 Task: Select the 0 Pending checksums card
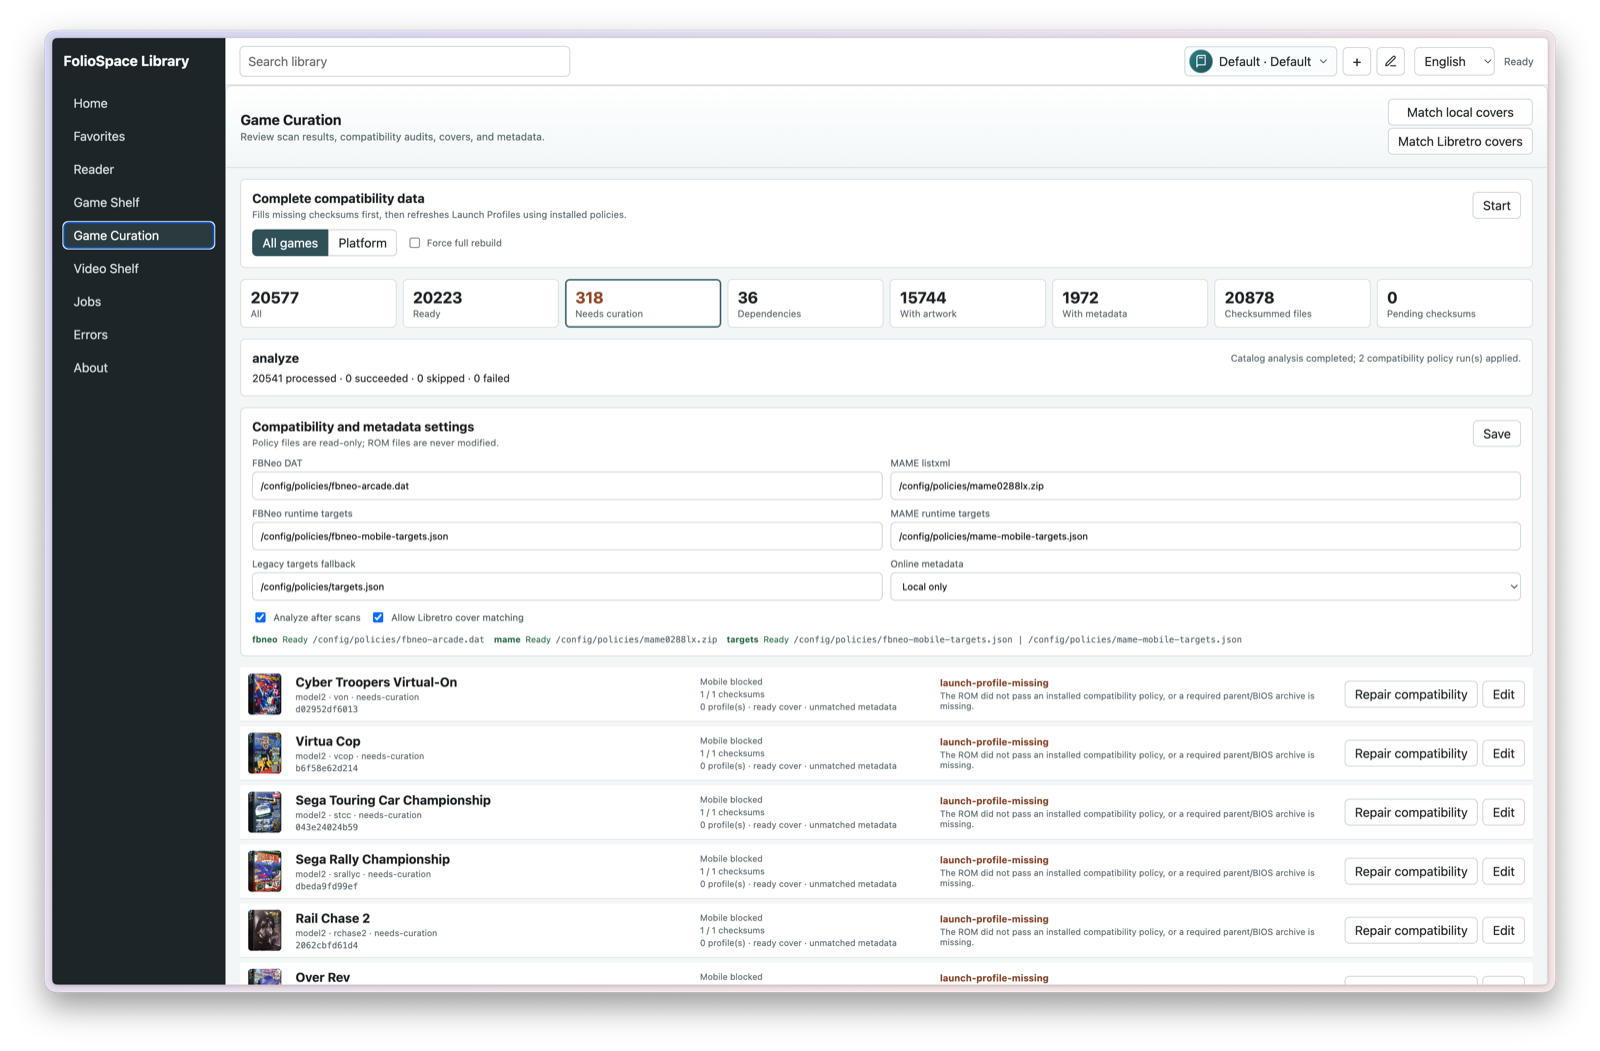(x=1454, y=303)
